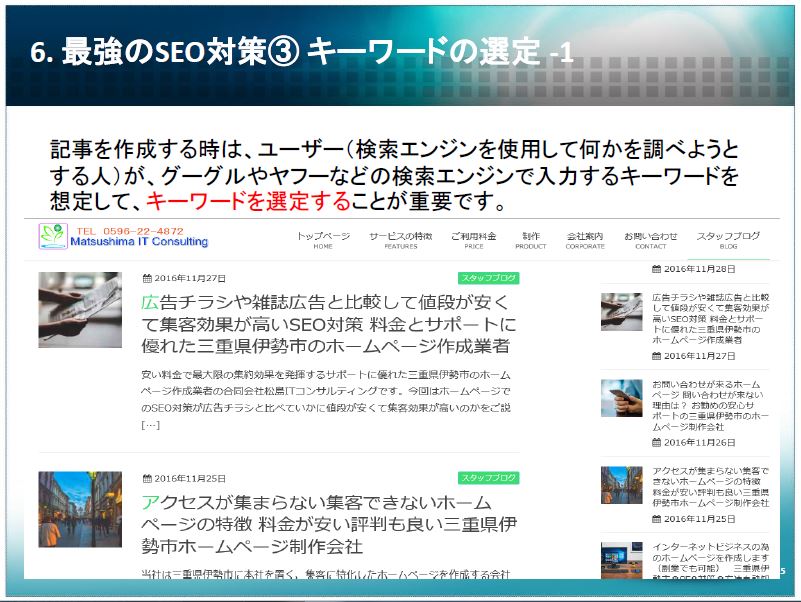This screenshot has height=602, width=801.
Task: Open 会社案内 (CORPORATE) menu item
Action: [x=585, y=240]
